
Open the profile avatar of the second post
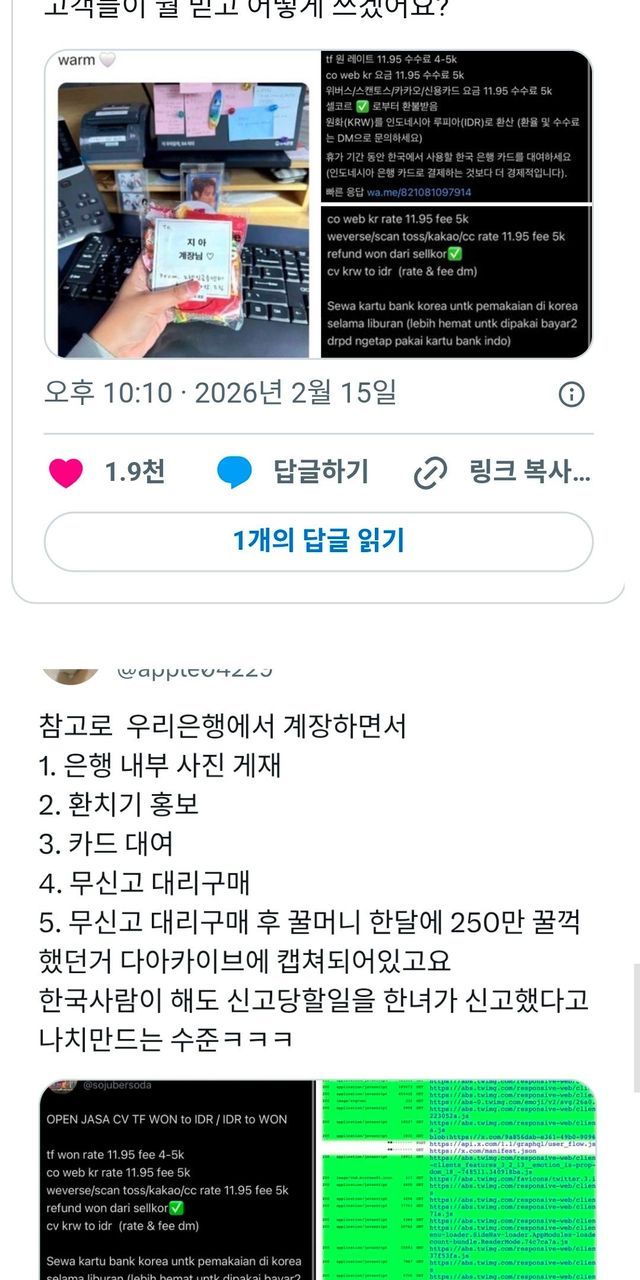[70, 673]
